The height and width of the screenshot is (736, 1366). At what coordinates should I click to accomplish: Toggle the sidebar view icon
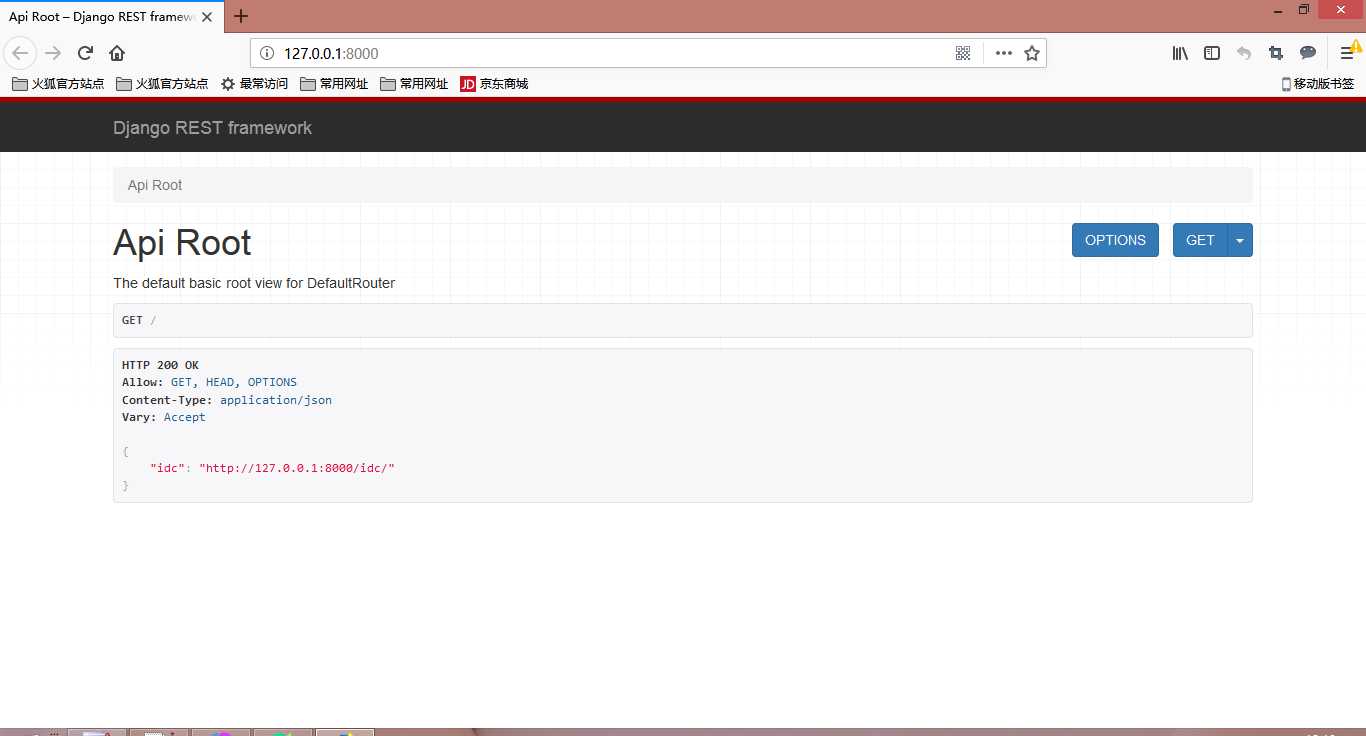pyautogui.click(x=1212, y=53)
